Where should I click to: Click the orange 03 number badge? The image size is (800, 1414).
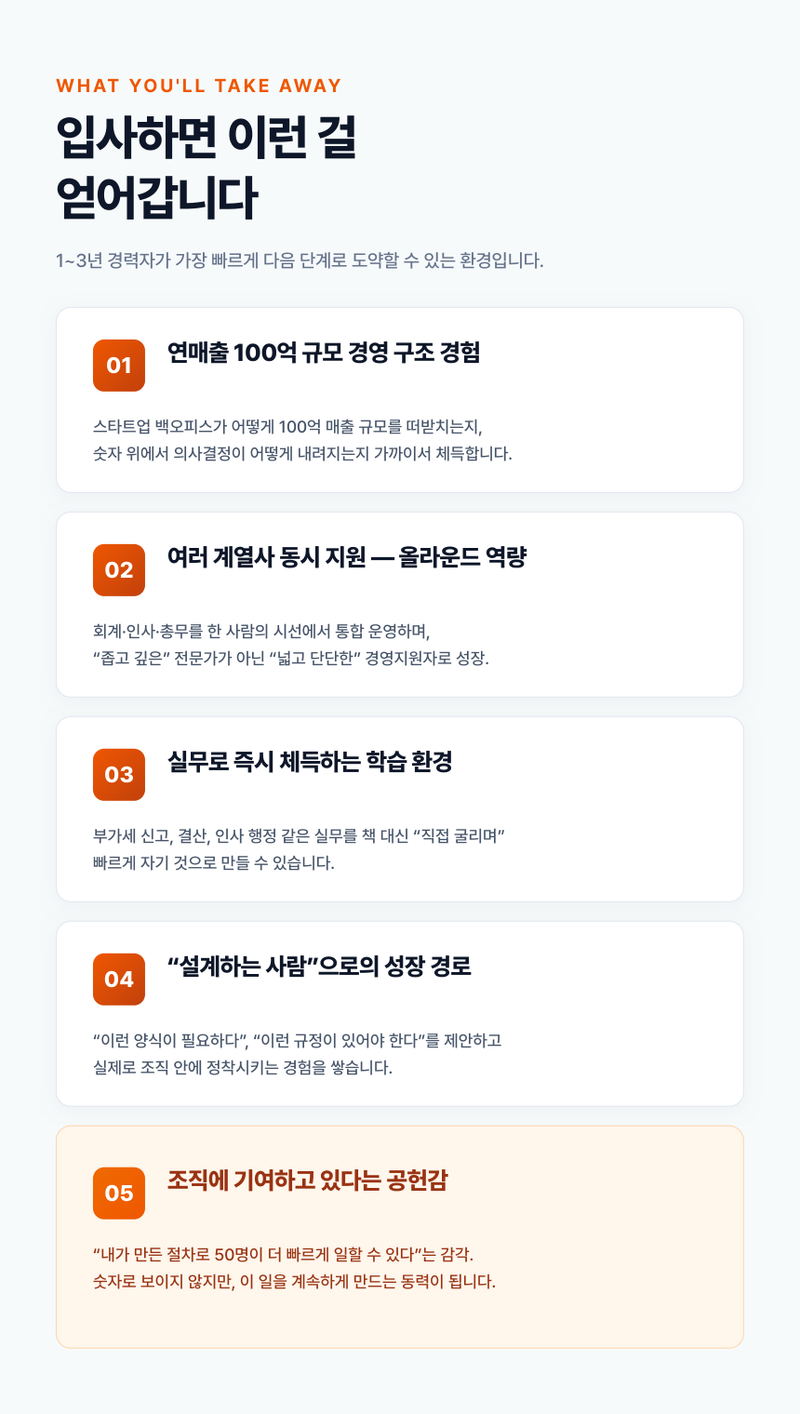coord(119,775)
